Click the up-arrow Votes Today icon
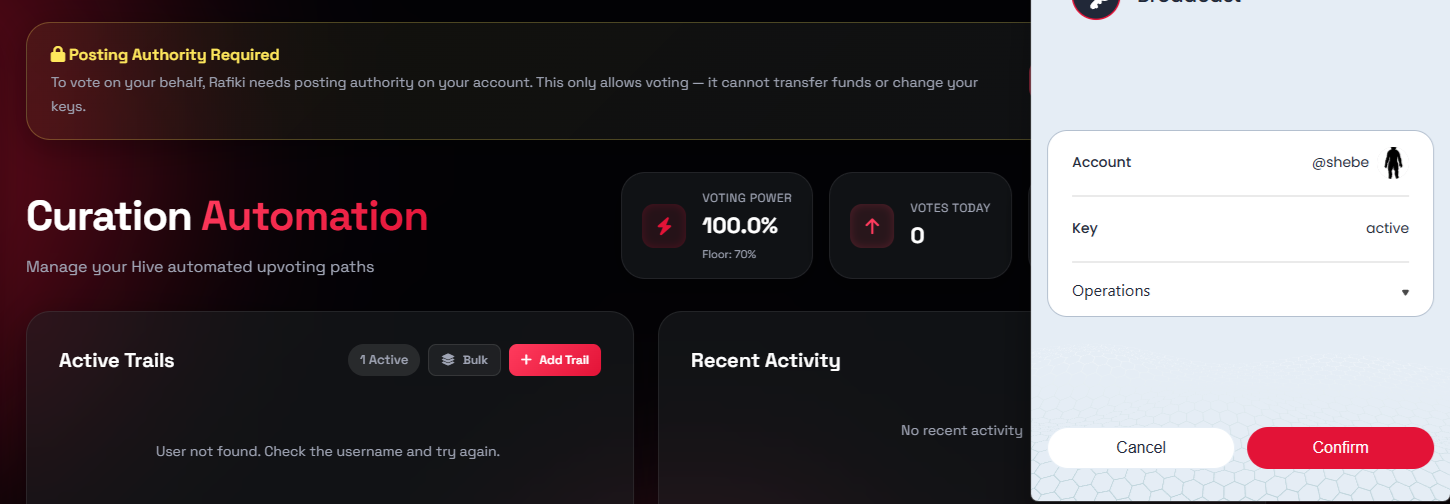 [x=871, y=226]
